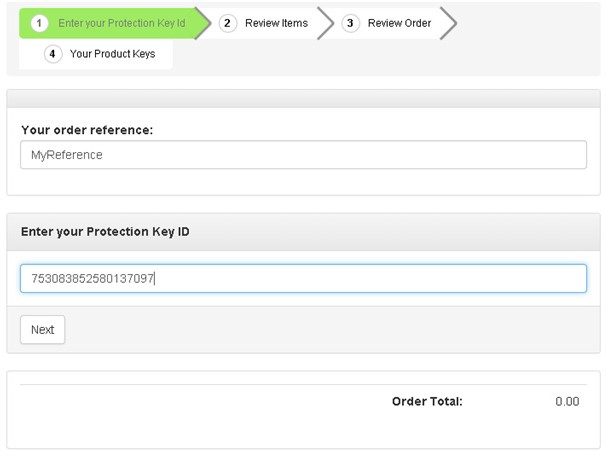Click the chevron arrow after Review Items
The width and height of the screenshot is (606, 456).
325,23
